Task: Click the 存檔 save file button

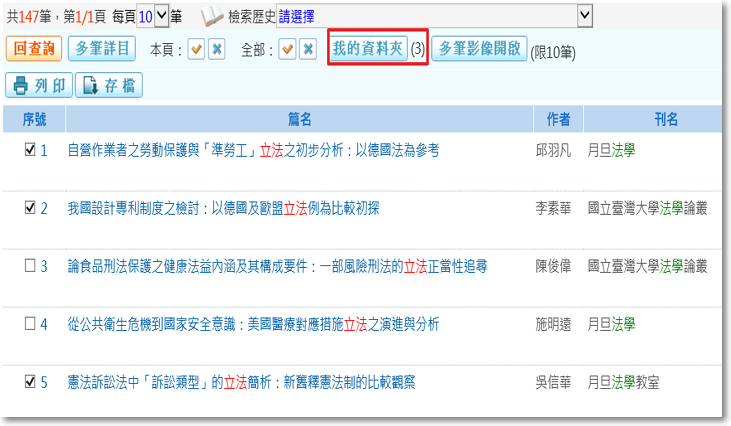Action: pos(108,85)
